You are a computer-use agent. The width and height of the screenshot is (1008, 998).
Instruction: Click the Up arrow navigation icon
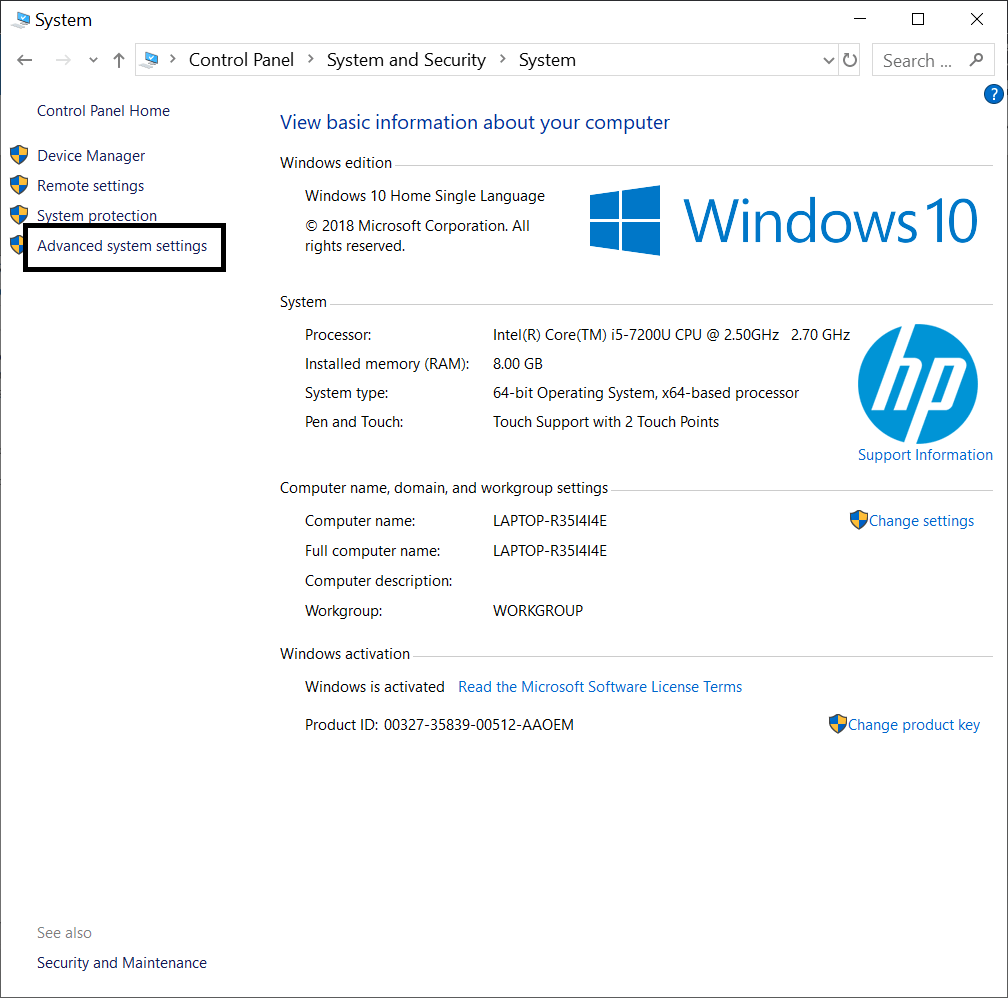[117, 60]
